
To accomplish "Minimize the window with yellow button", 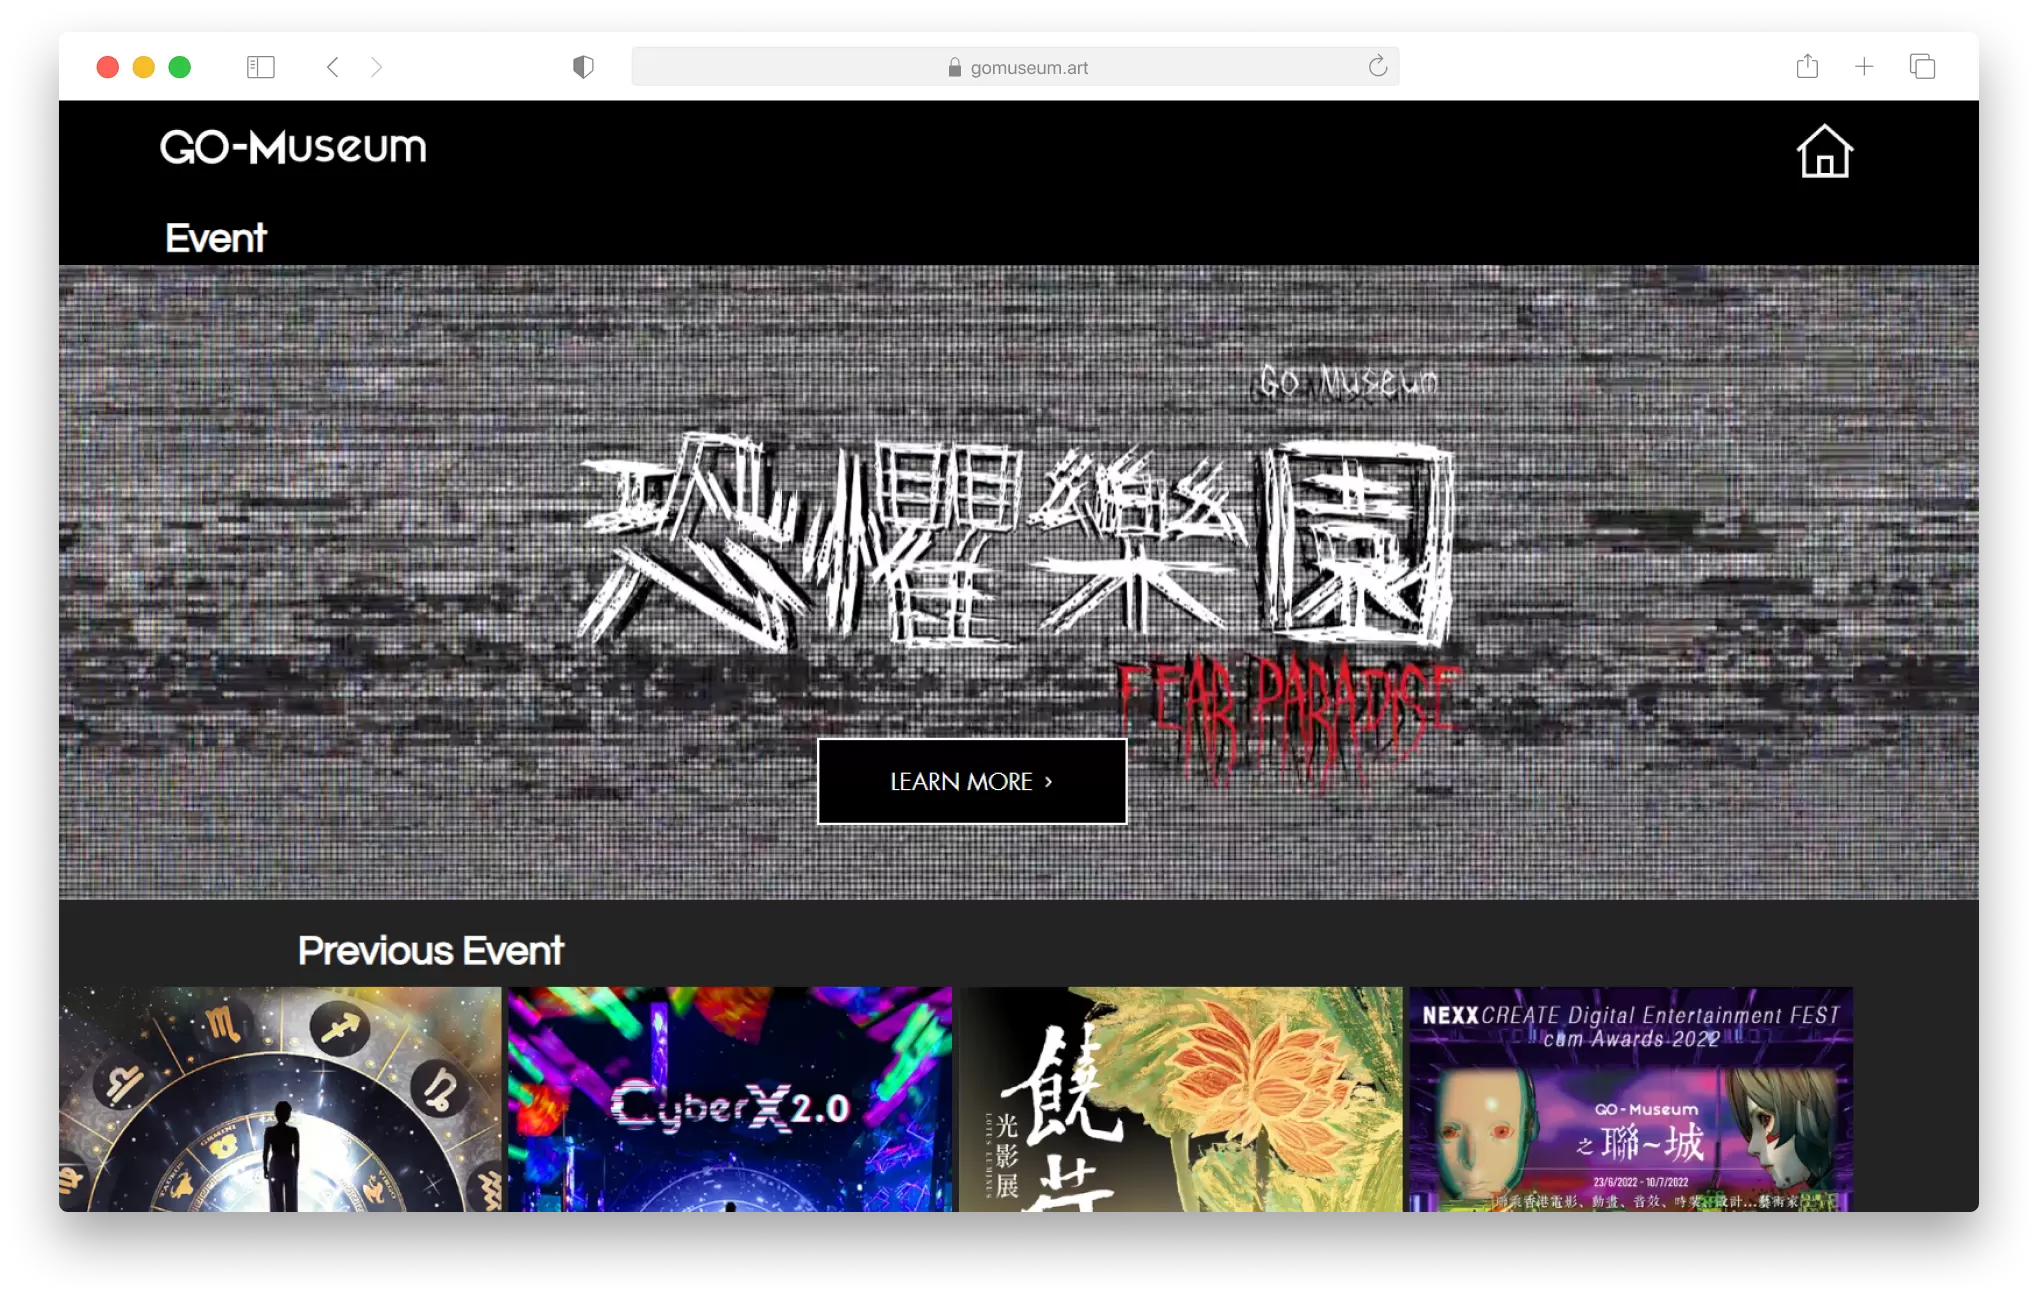I will point(144,67).
